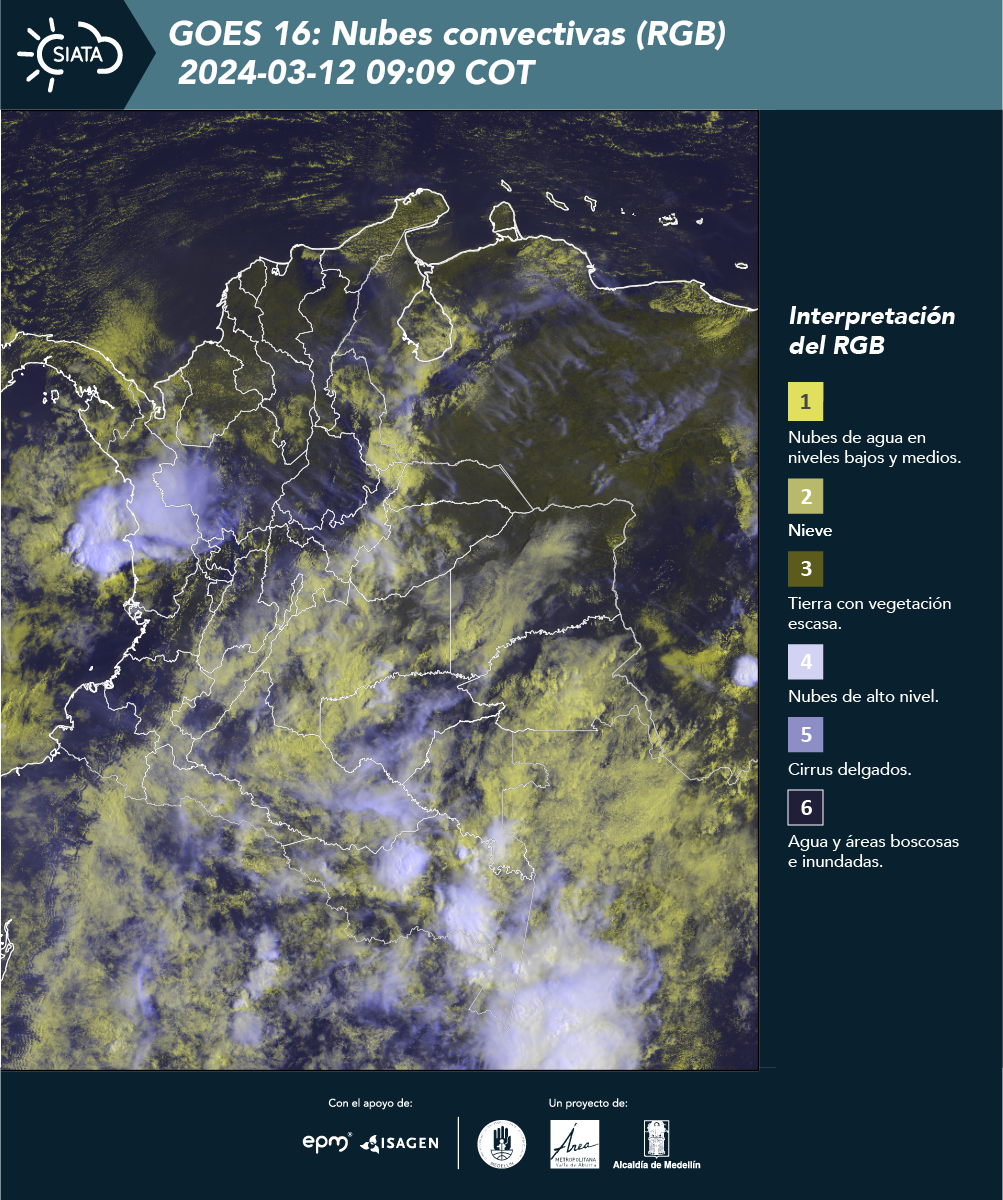The height and width of the screenshot is (1200, 1003).
Task: Click the Tierra con vegetación escasa label
Action: tap(869, 613)
